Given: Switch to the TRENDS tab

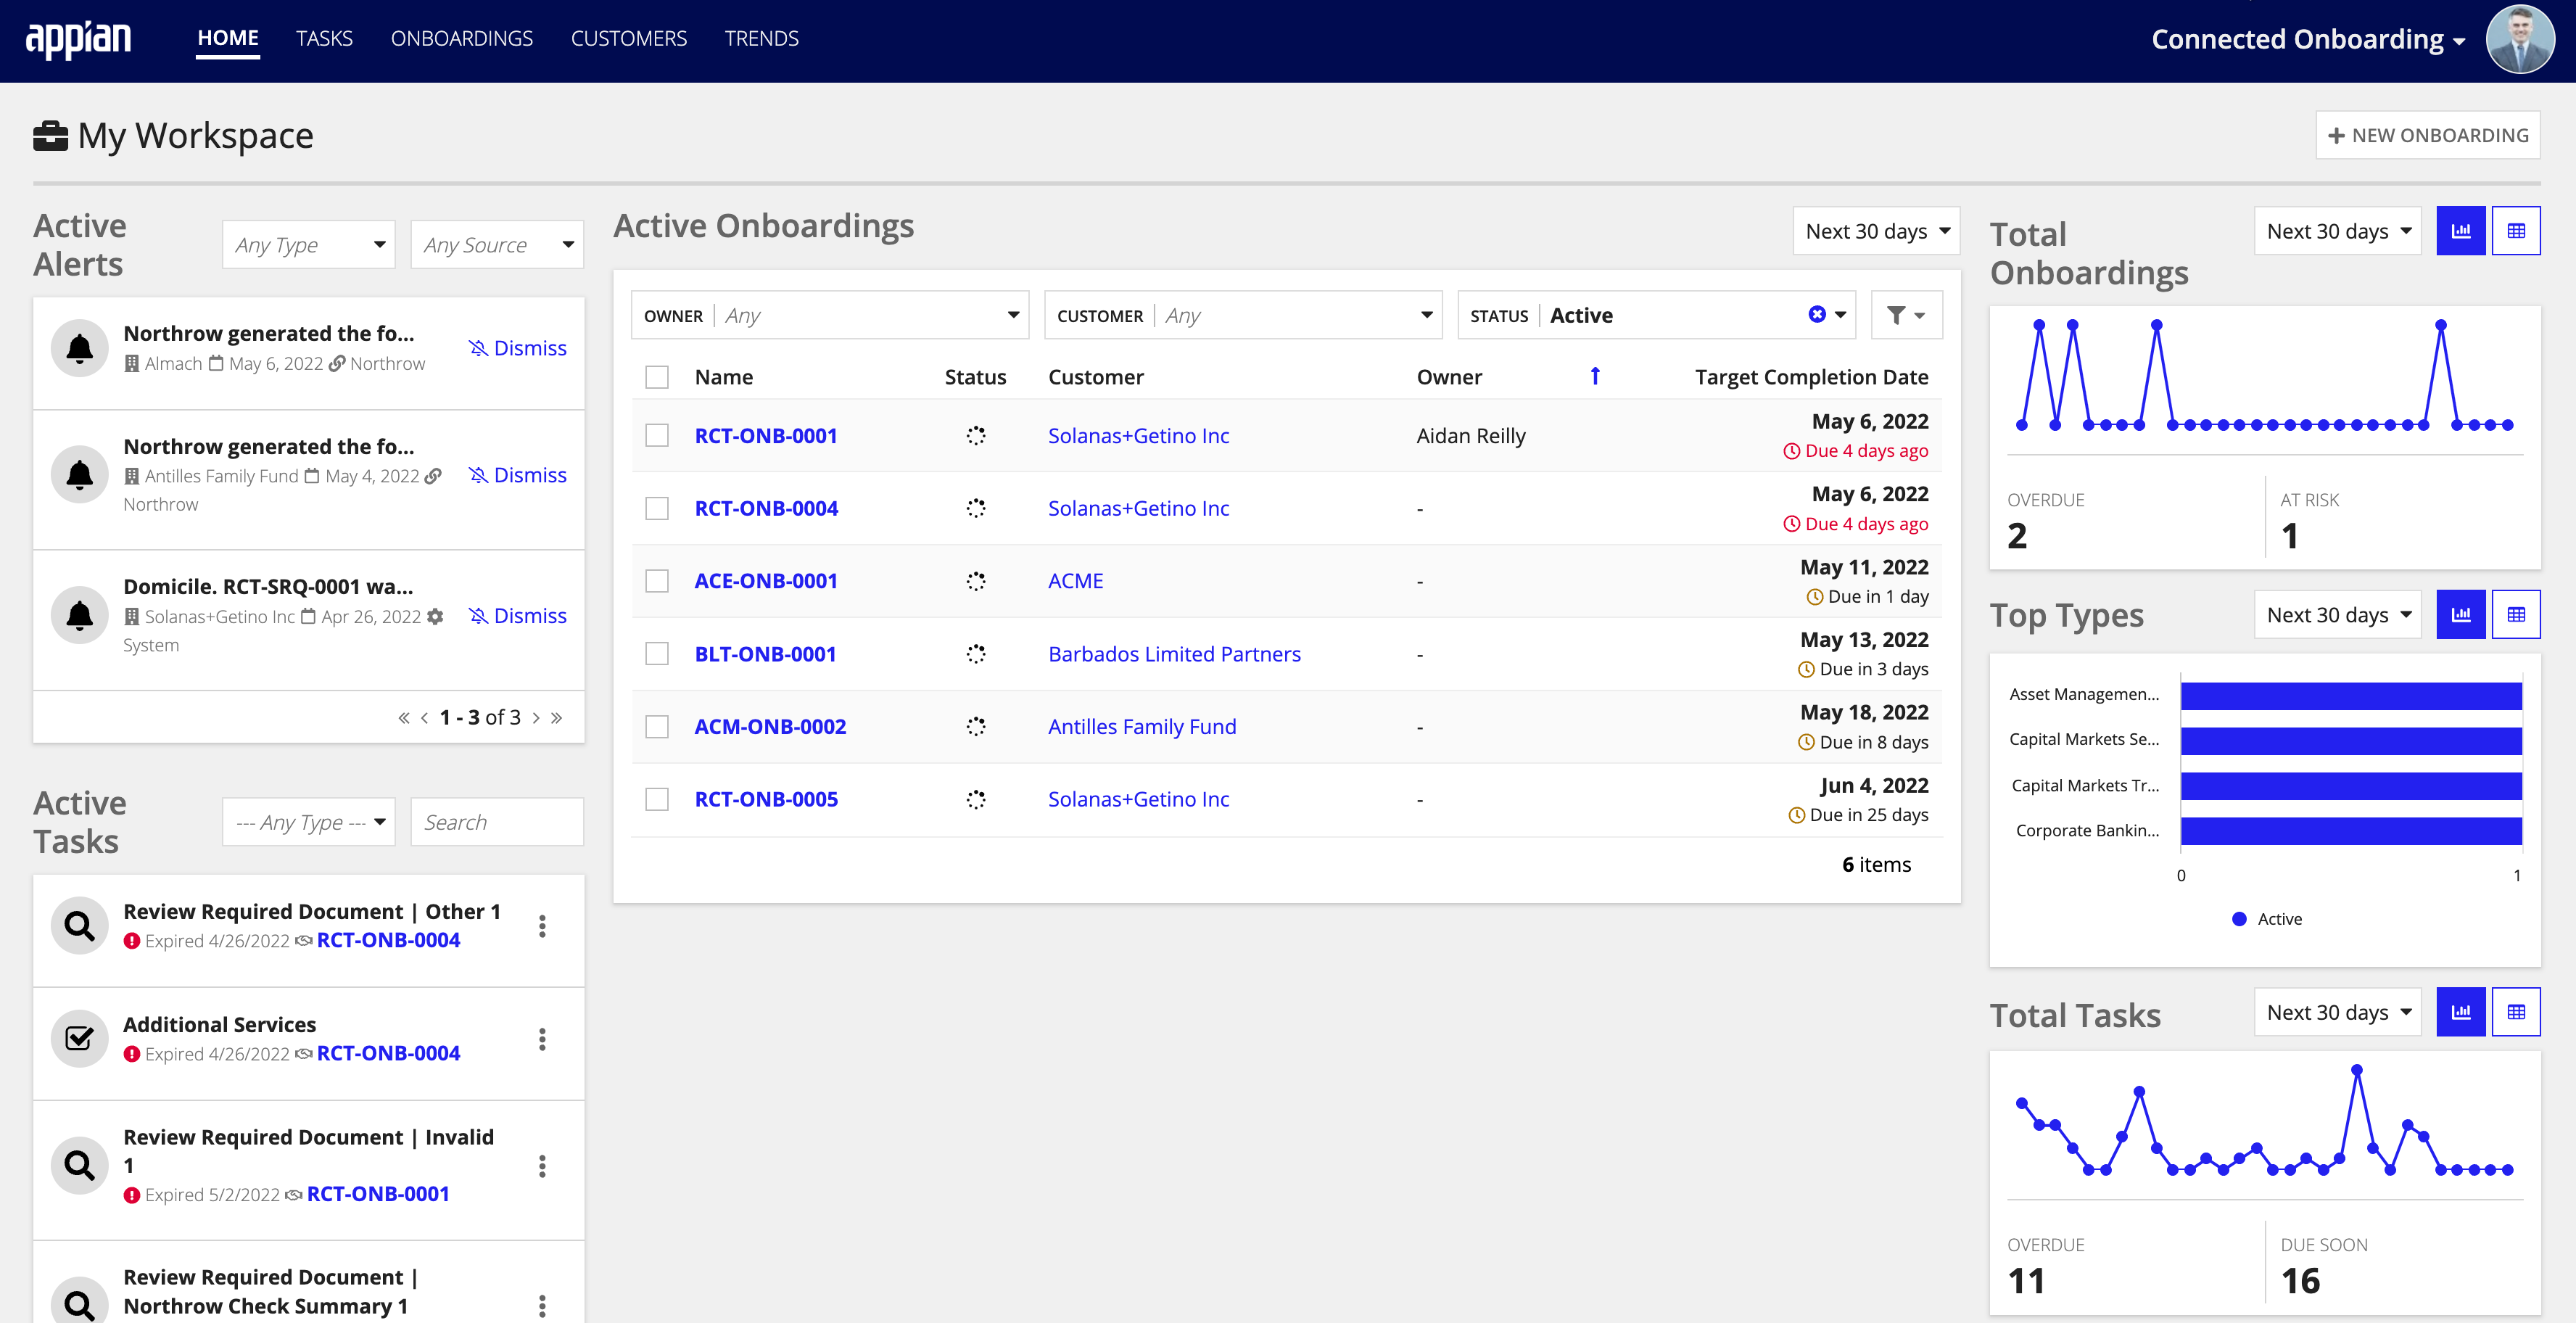Looking at the screenshot, I should (762, 38).
